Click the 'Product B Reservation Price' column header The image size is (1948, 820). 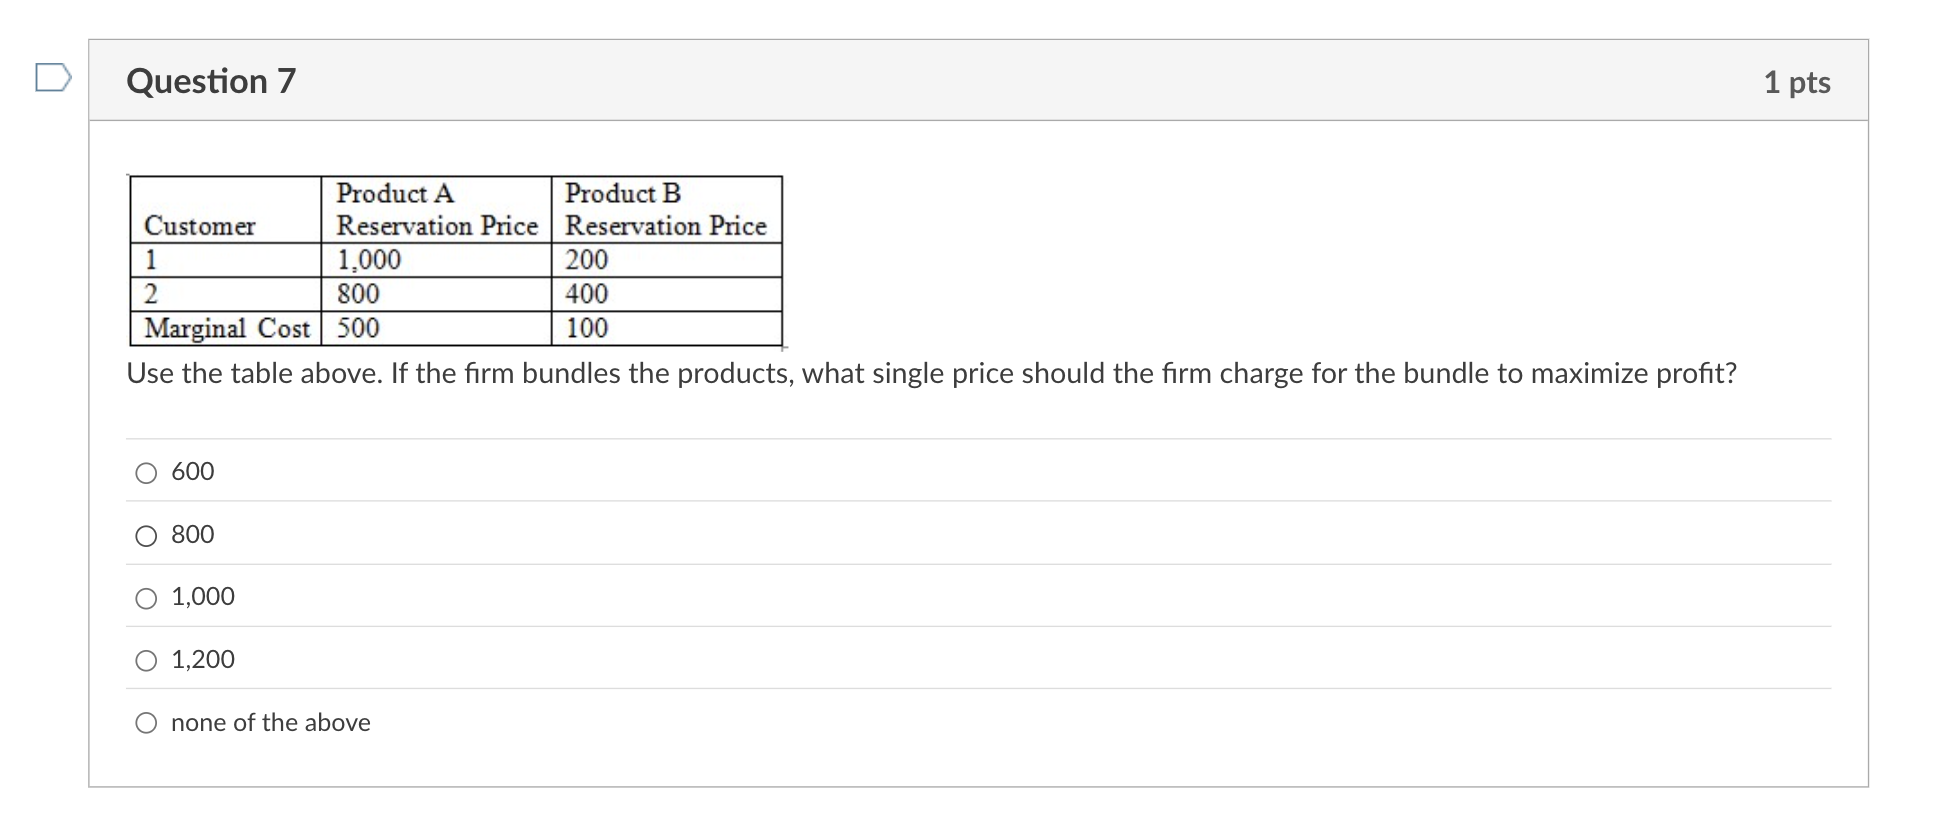tap(666, 209)
